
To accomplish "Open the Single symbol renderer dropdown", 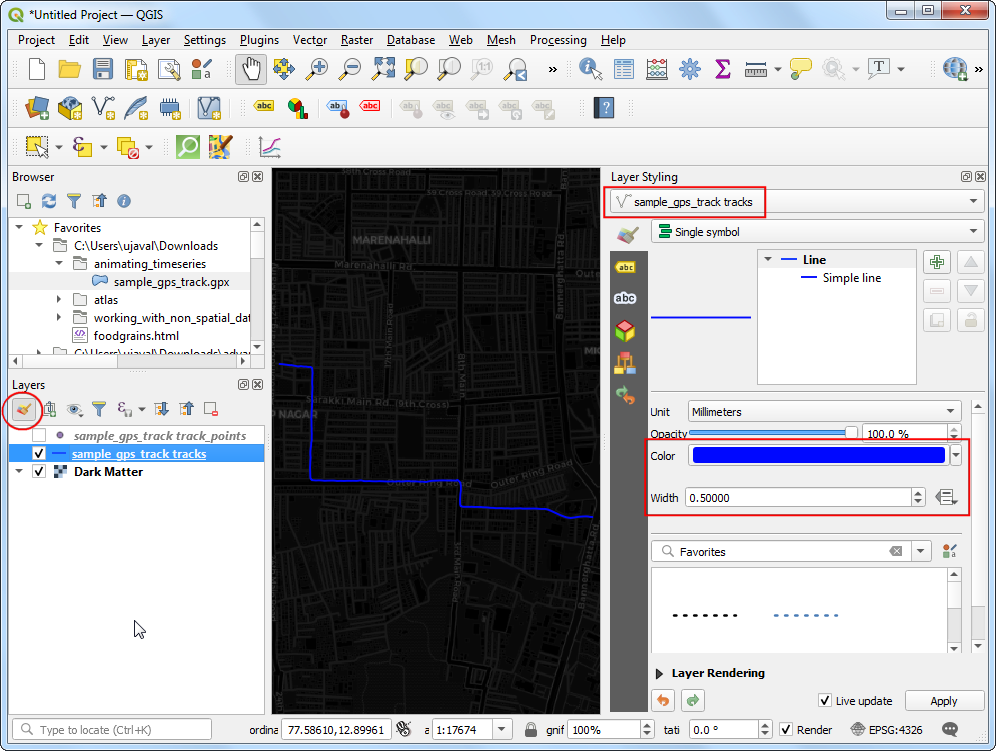I will (x=817, y=232).
